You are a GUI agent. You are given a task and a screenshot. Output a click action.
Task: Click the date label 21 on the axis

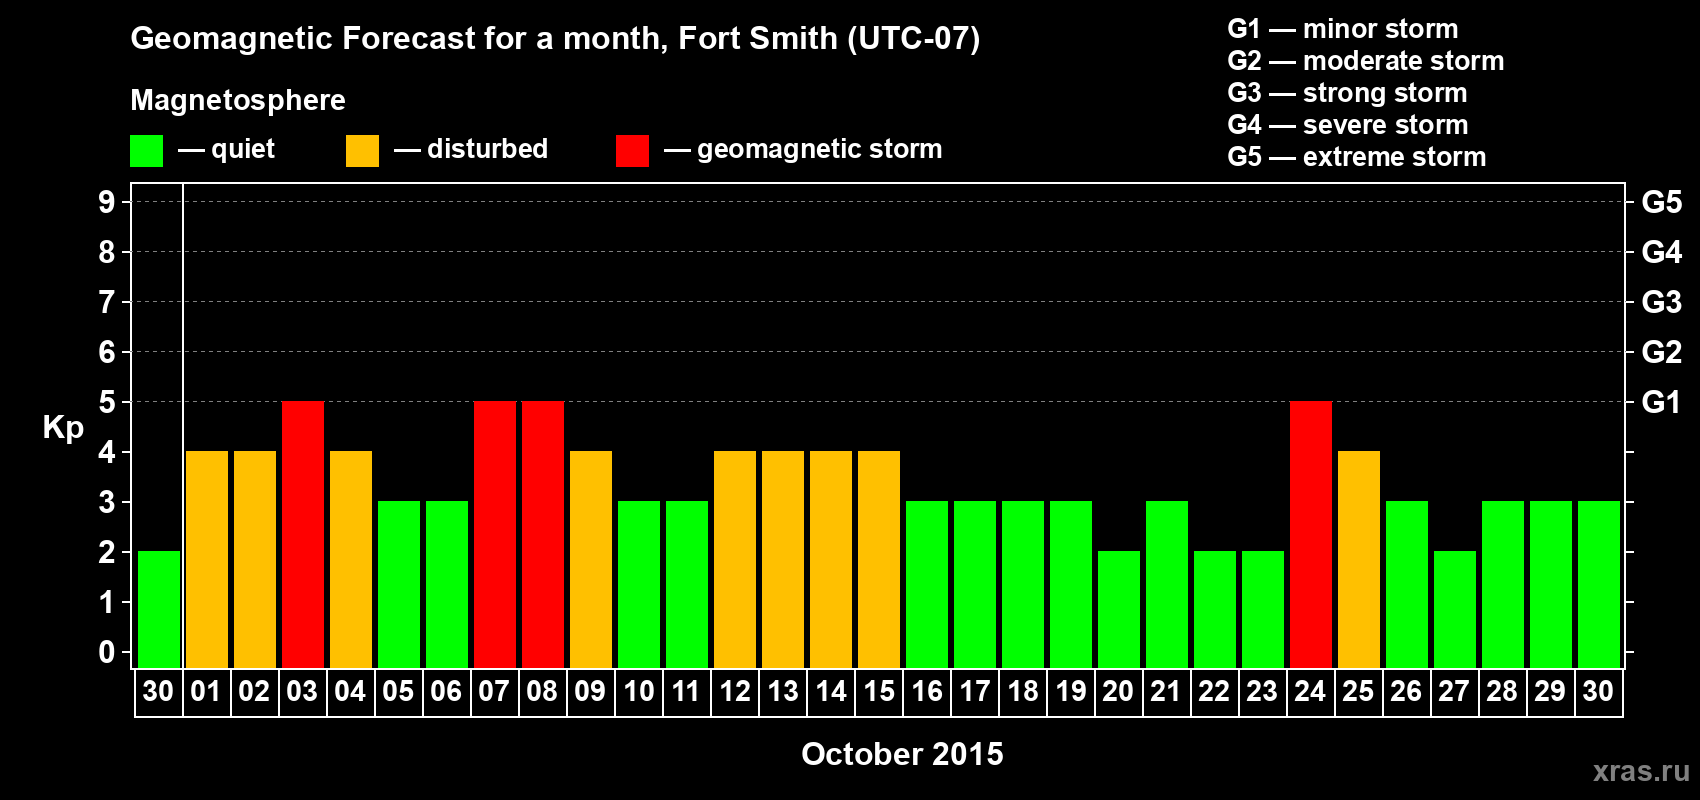(x=1166, y=691)
